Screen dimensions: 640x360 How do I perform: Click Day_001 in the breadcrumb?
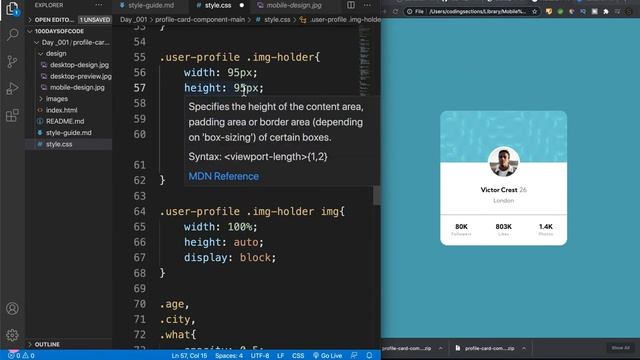(133, 20)
